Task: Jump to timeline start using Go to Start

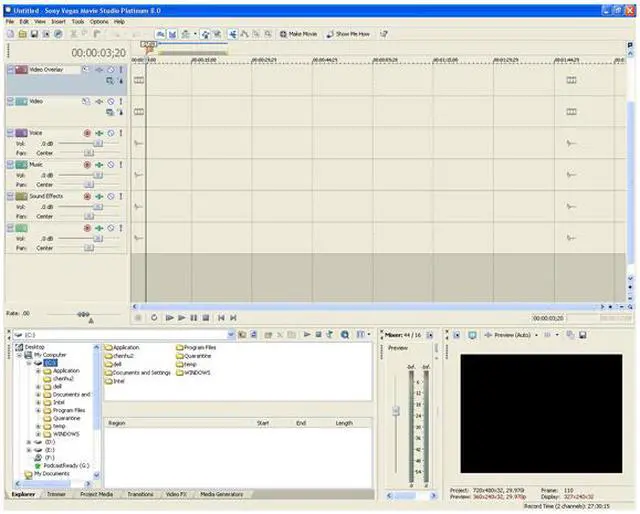Action: pyautogui.click(x=220, y=318)
